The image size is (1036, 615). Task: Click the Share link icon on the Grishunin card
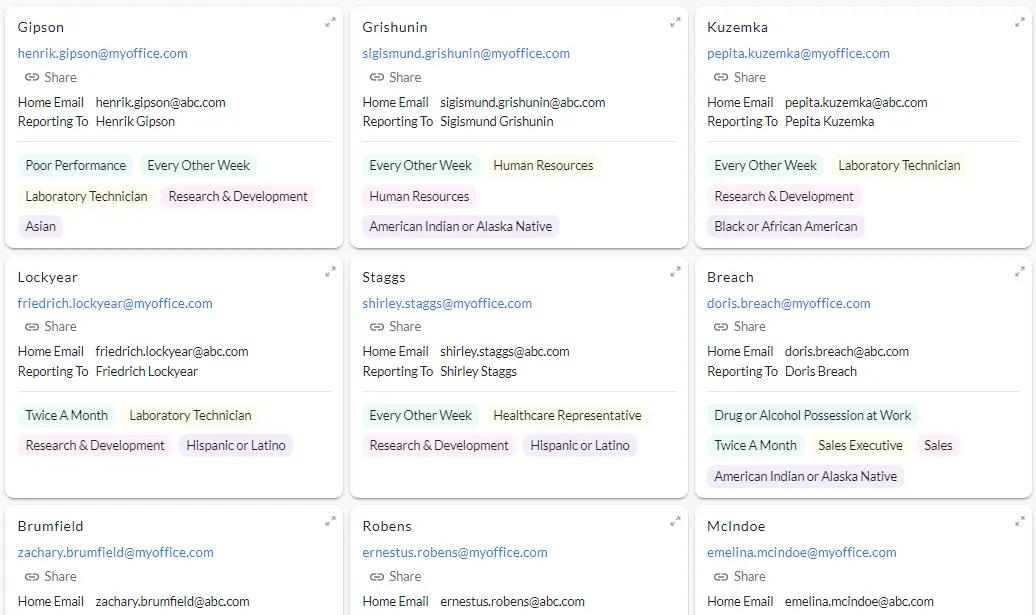[x=376, y=77]
